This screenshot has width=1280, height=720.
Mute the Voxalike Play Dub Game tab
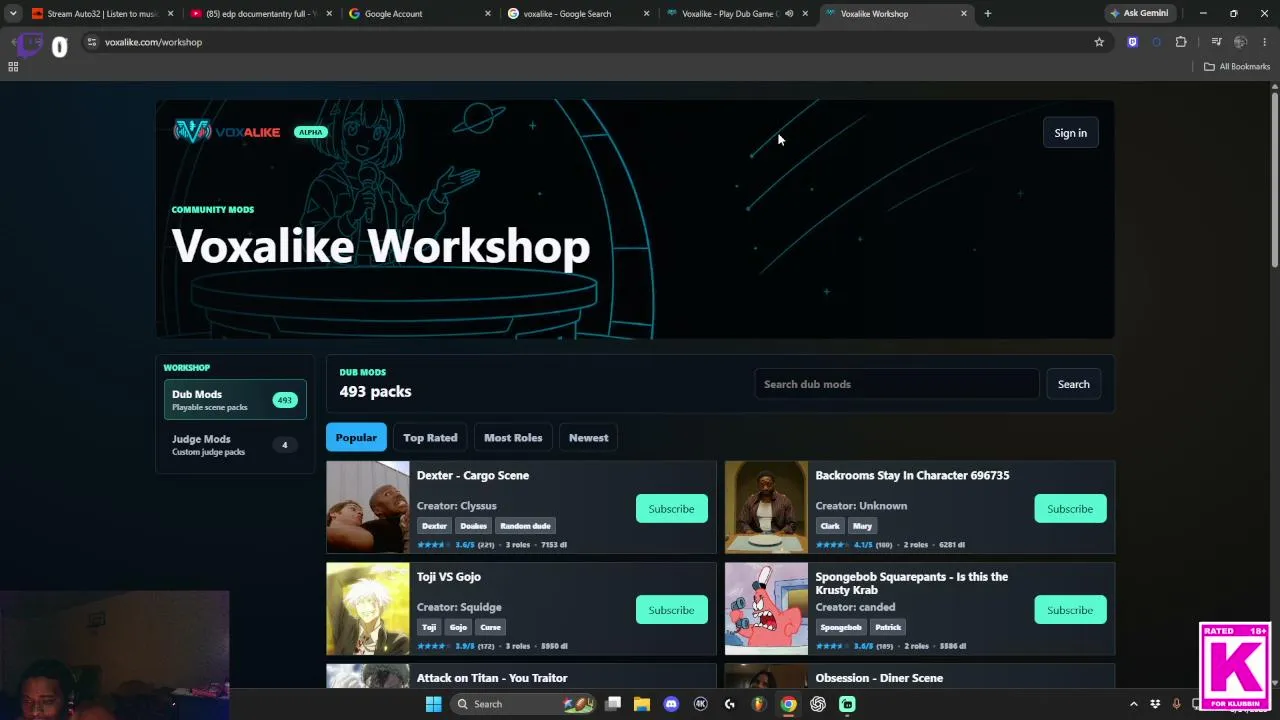click(x=789, y=14)
